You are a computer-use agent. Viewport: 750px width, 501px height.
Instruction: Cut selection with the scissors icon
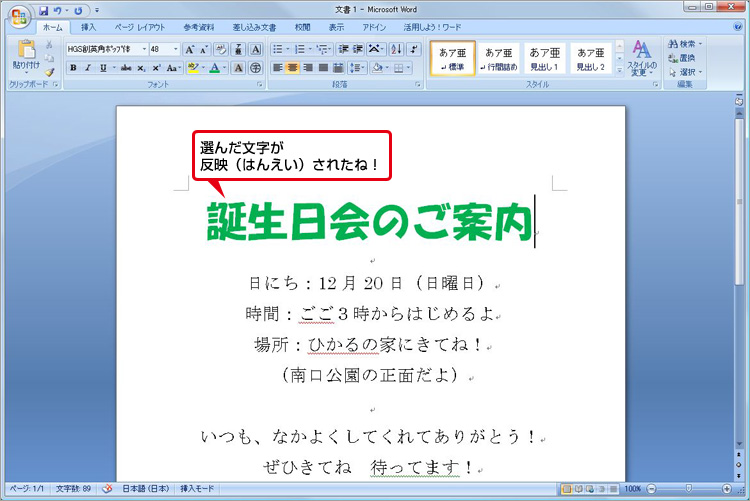49,45
